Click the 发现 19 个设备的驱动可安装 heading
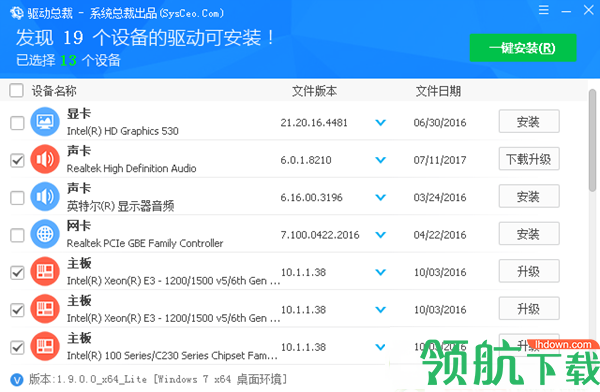This screenshot has height=392, width=600. click(x=145, y=38)
